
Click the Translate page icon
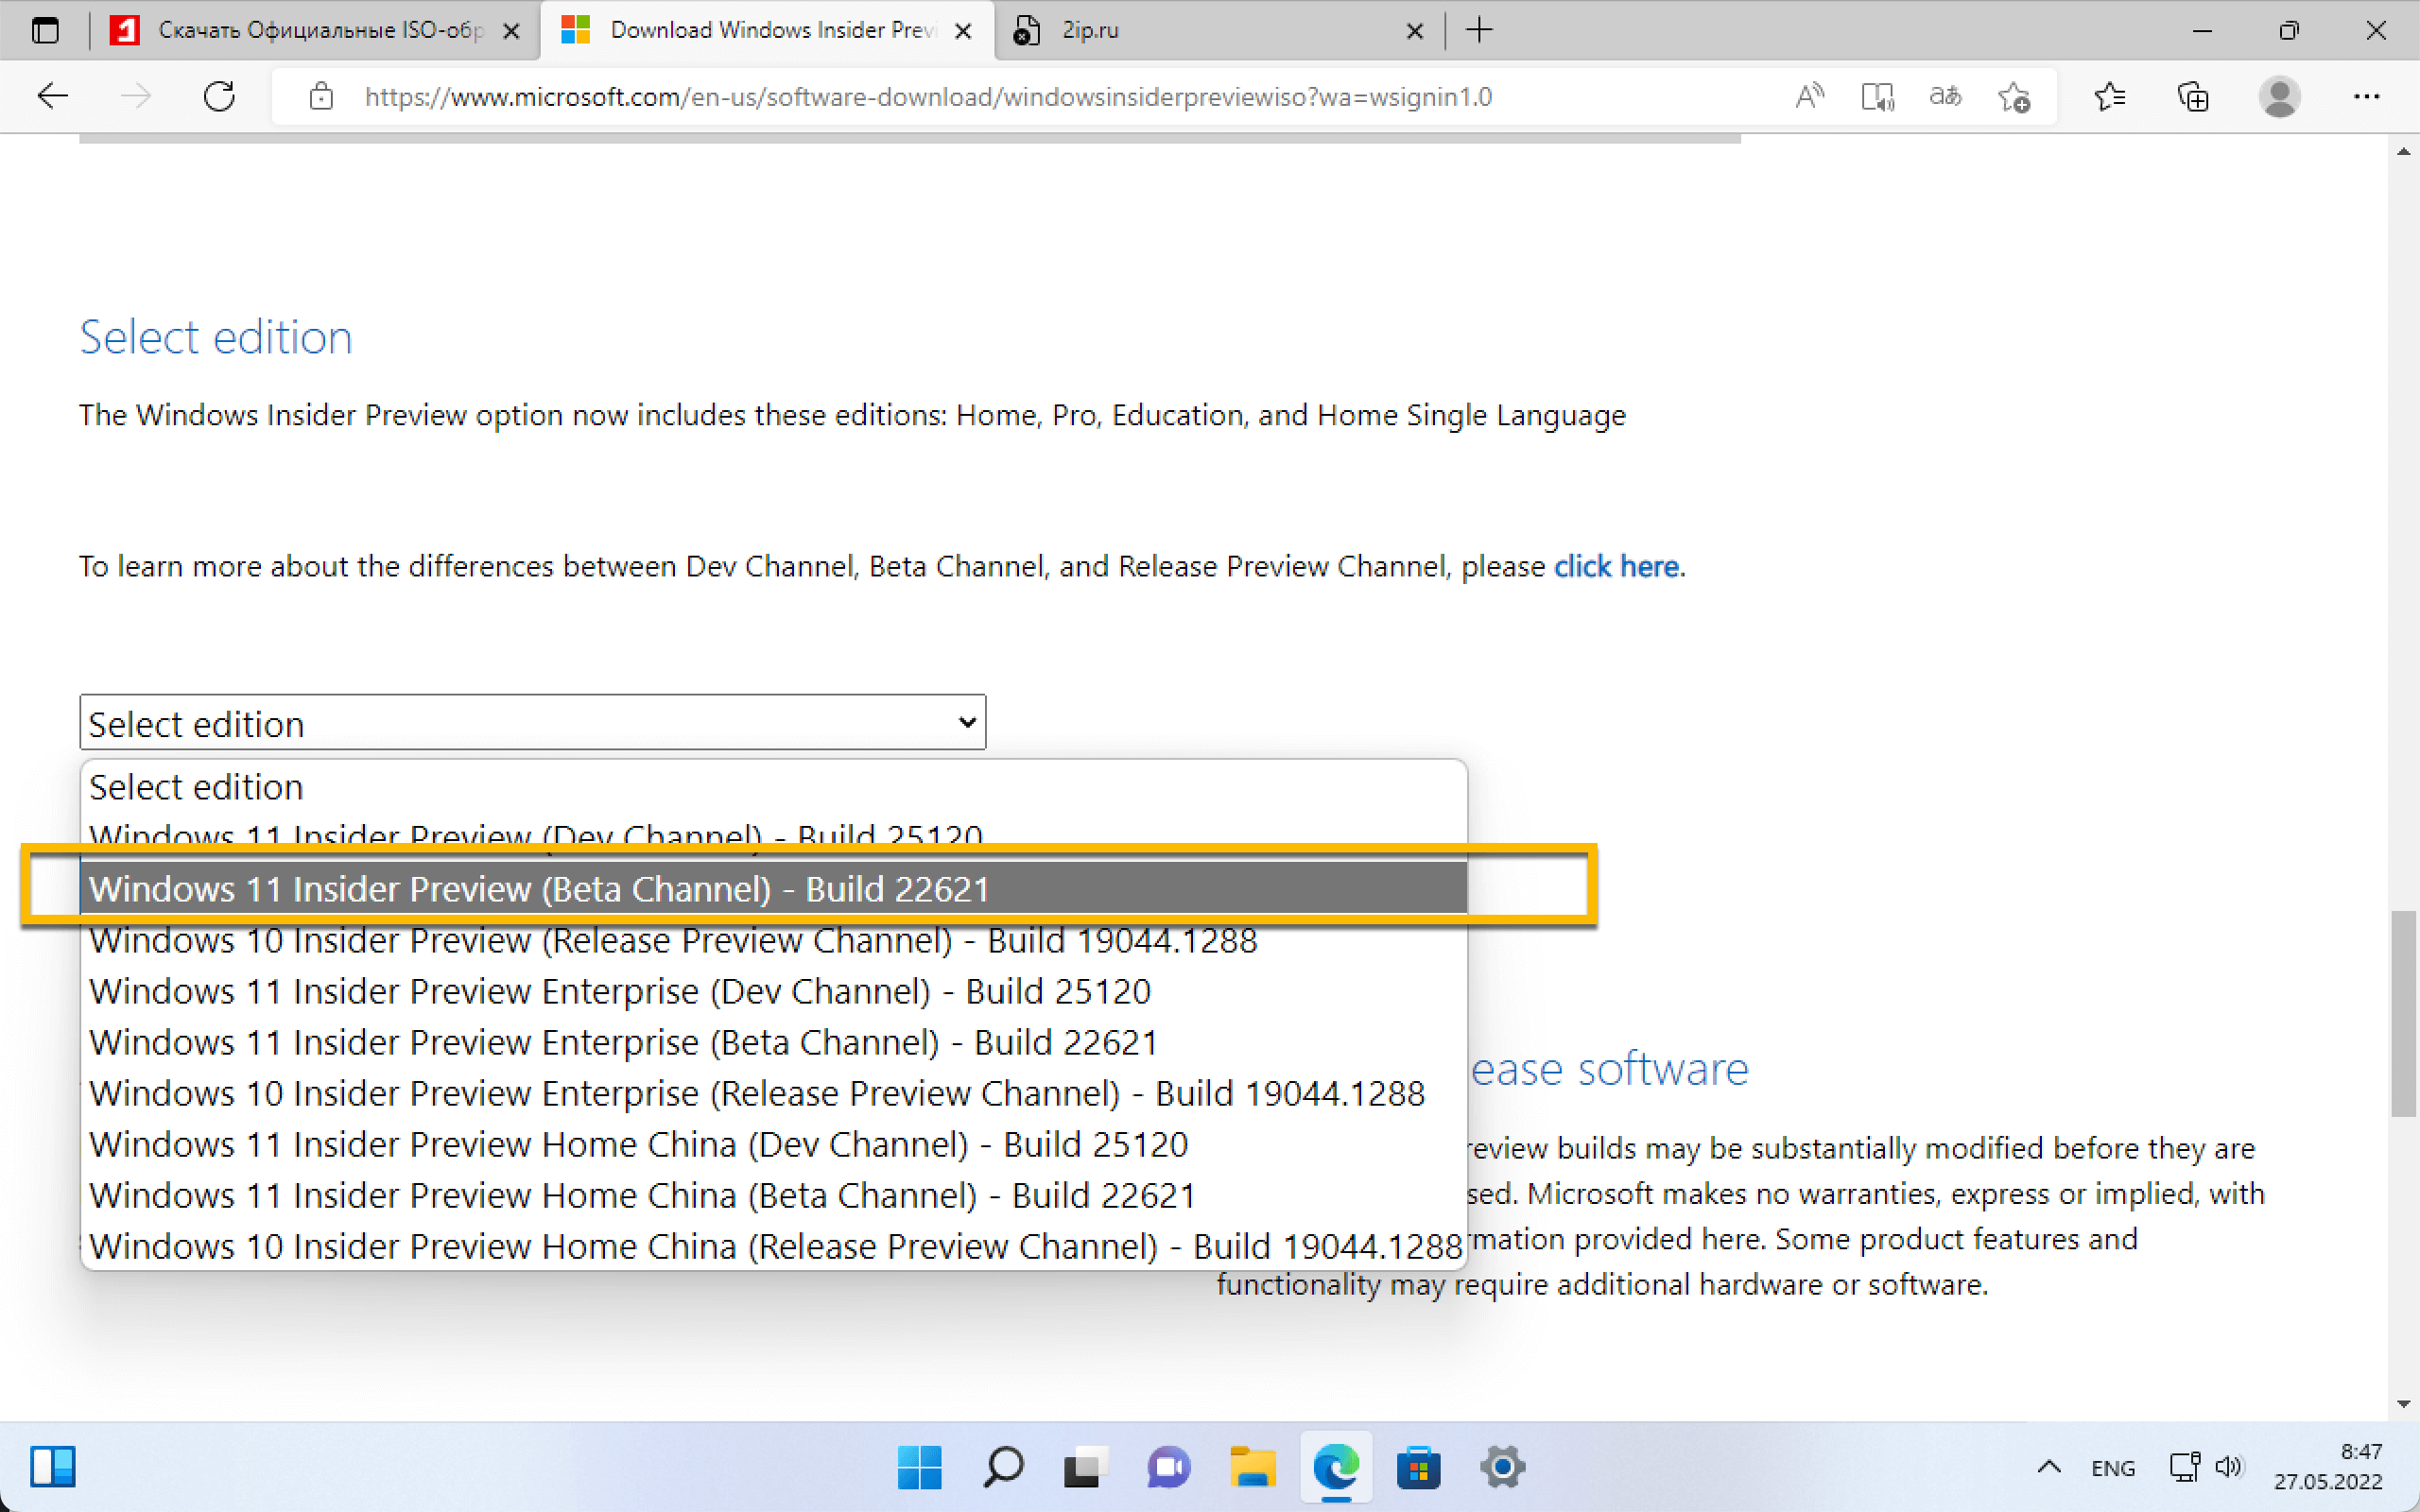tap(1945, 97)
